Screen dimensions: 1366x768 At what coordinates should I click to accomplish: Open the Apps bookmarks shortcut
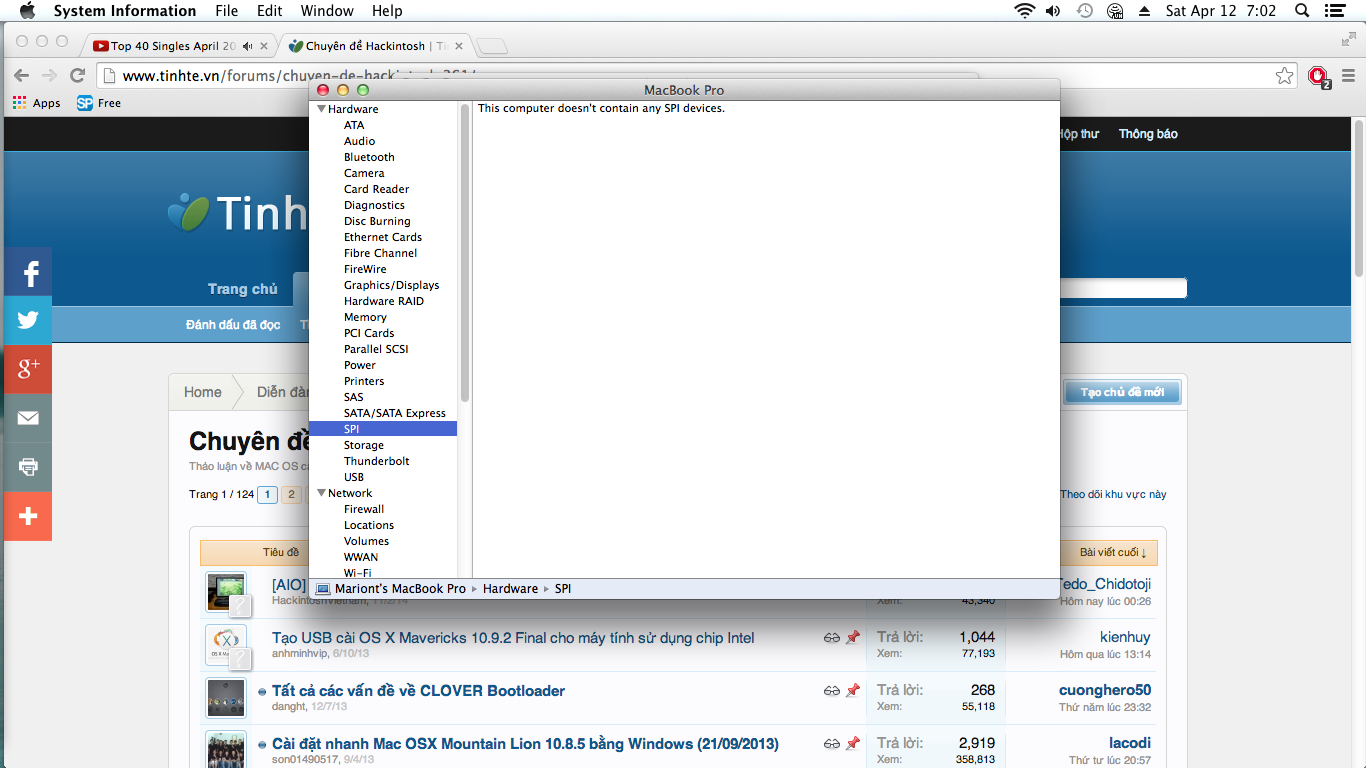click(36, 103)
